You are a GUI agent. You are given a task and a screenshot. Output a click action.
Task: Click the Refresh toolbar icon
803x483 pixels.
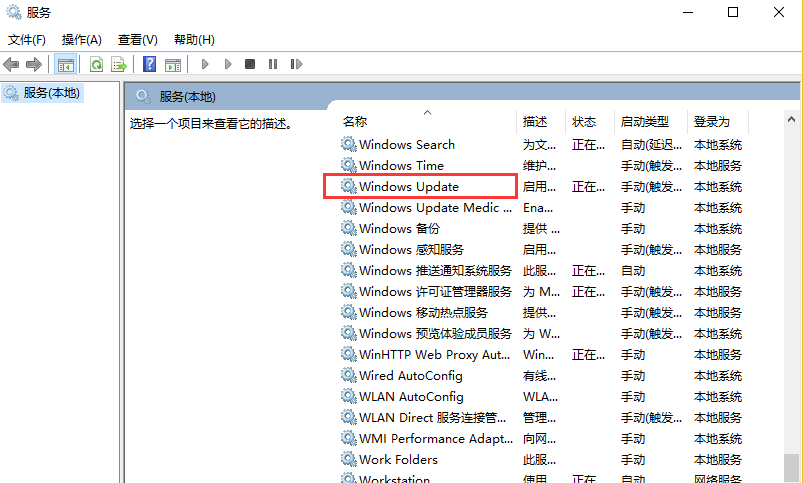coord(96,64)
